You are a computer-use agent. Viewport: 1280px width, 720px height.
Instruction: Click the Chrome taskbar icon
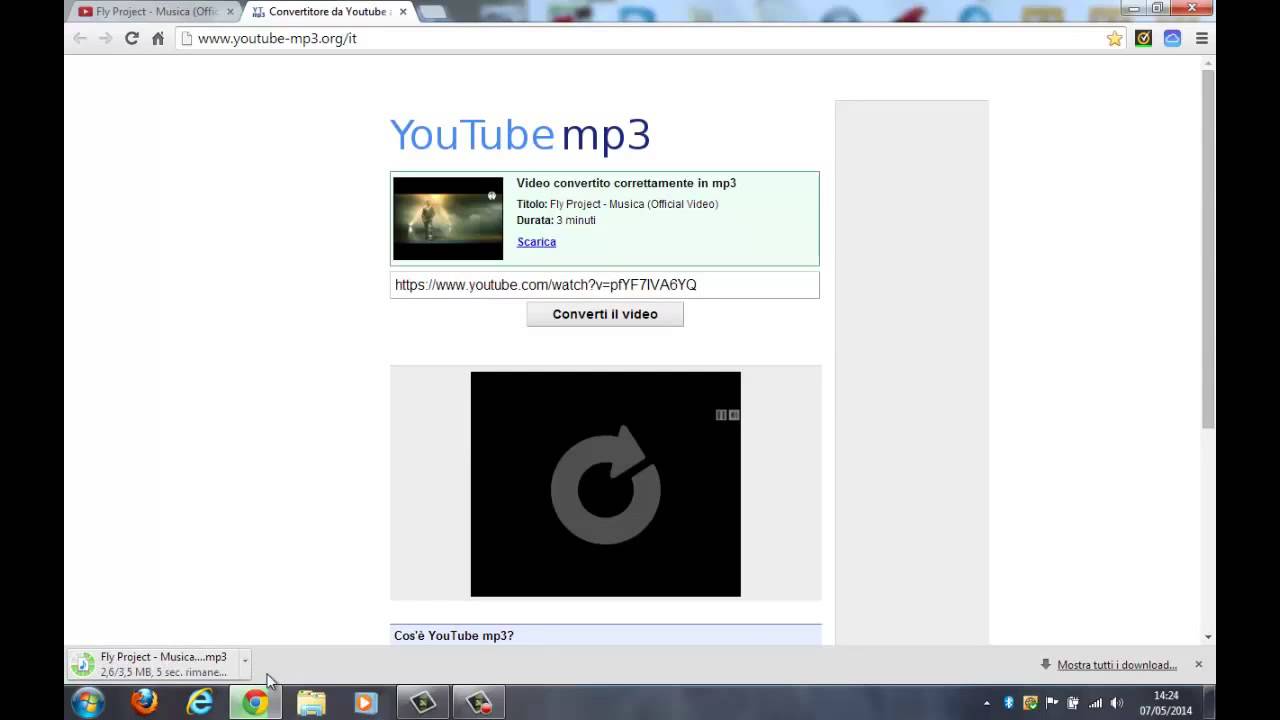[x=256, y=703]
